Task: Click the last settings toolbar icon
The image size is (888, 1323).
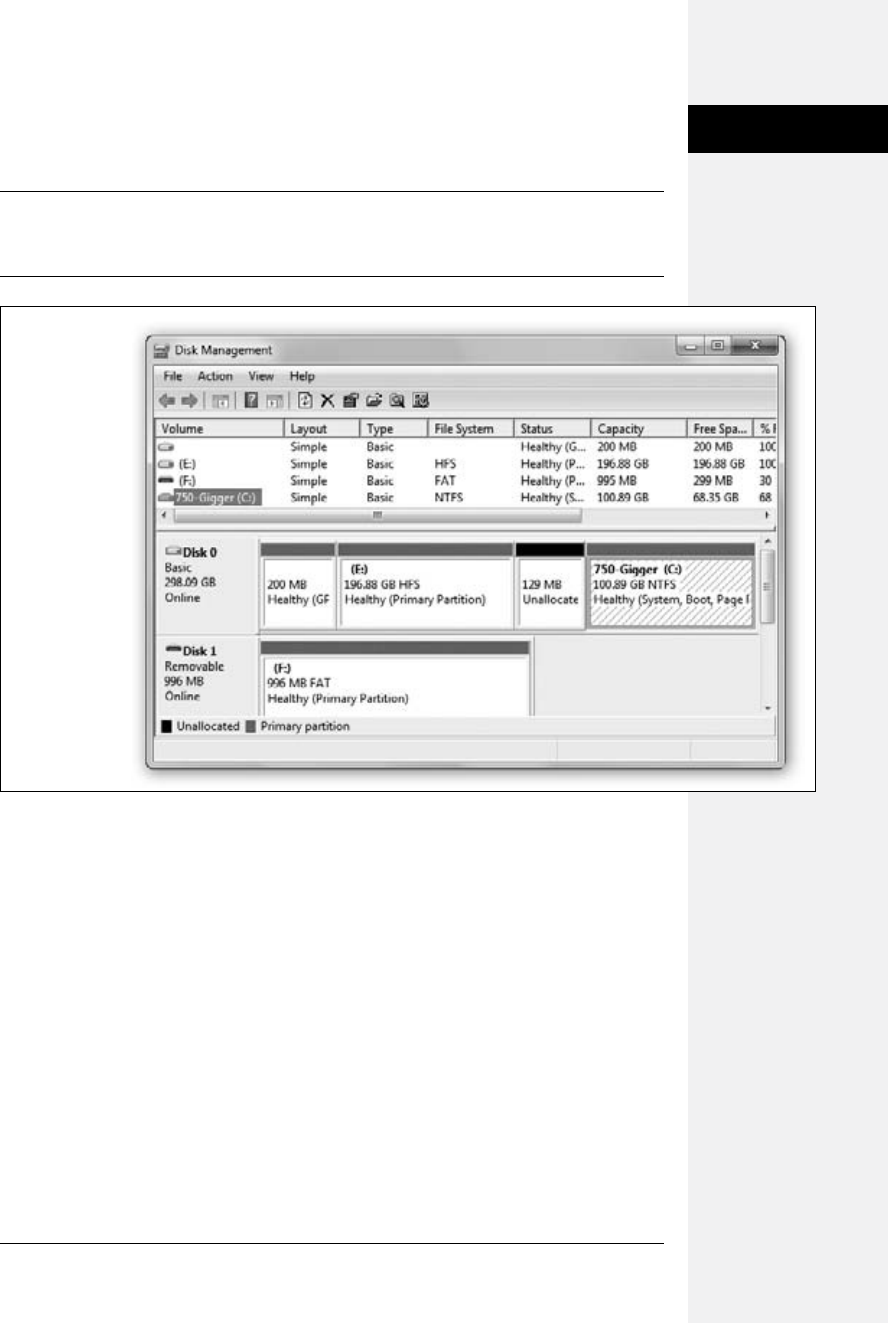Action: [420, 401]
